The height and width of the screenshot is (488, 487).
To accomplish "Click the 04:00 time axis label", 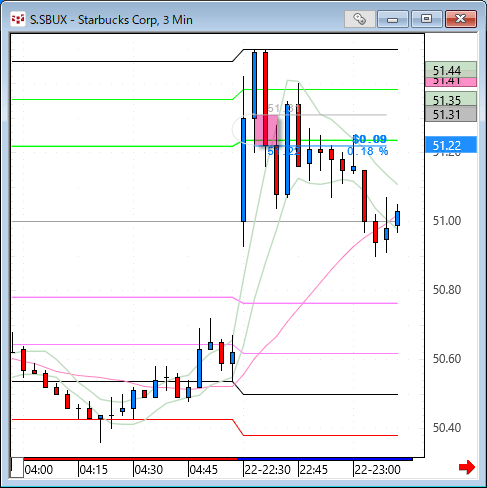I will [x=39, y=470].
